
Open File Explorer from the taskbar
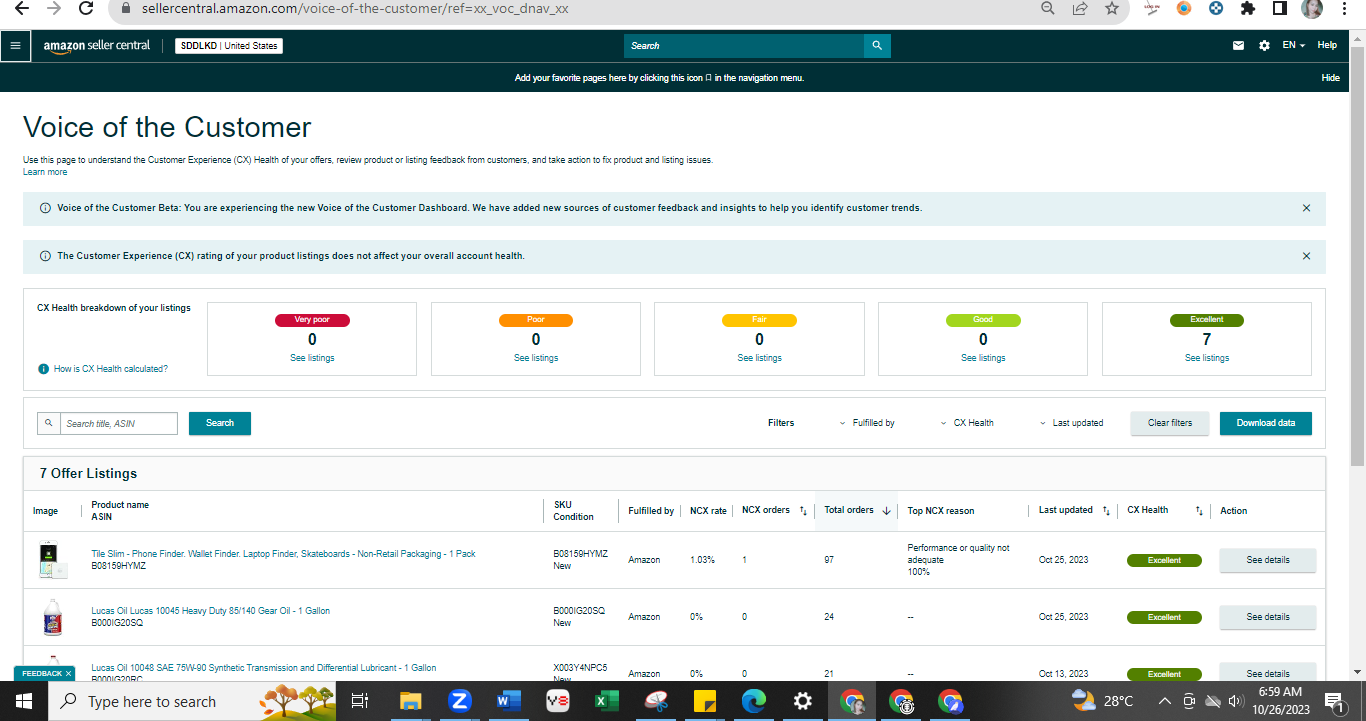click(x=411, y=701)
